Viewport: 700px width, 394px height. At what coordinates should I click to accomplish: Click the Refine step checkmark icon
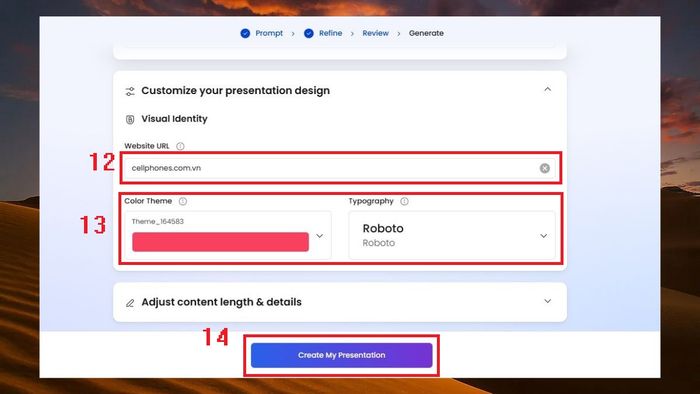click(308, 33)
